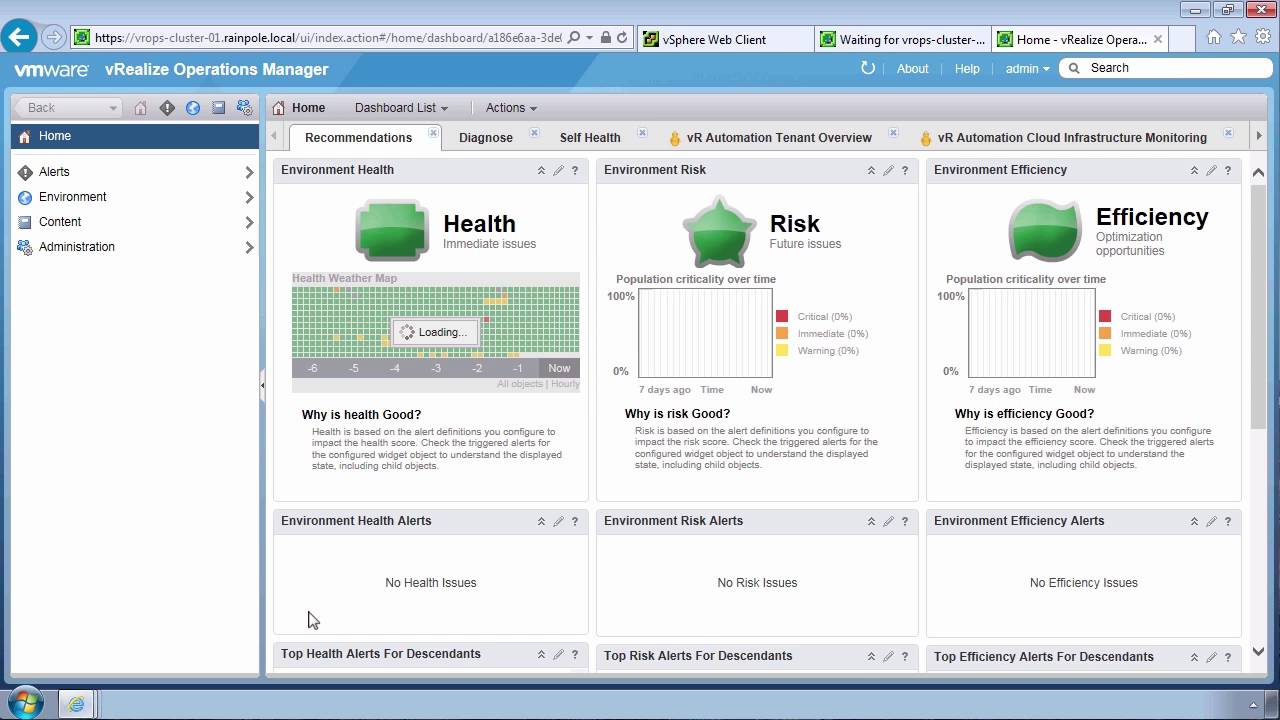Open Environment via the globe toolbar icon
The width and height of the screenshot is (1280, 720).
pyautogui.click(x=193, y=108)
